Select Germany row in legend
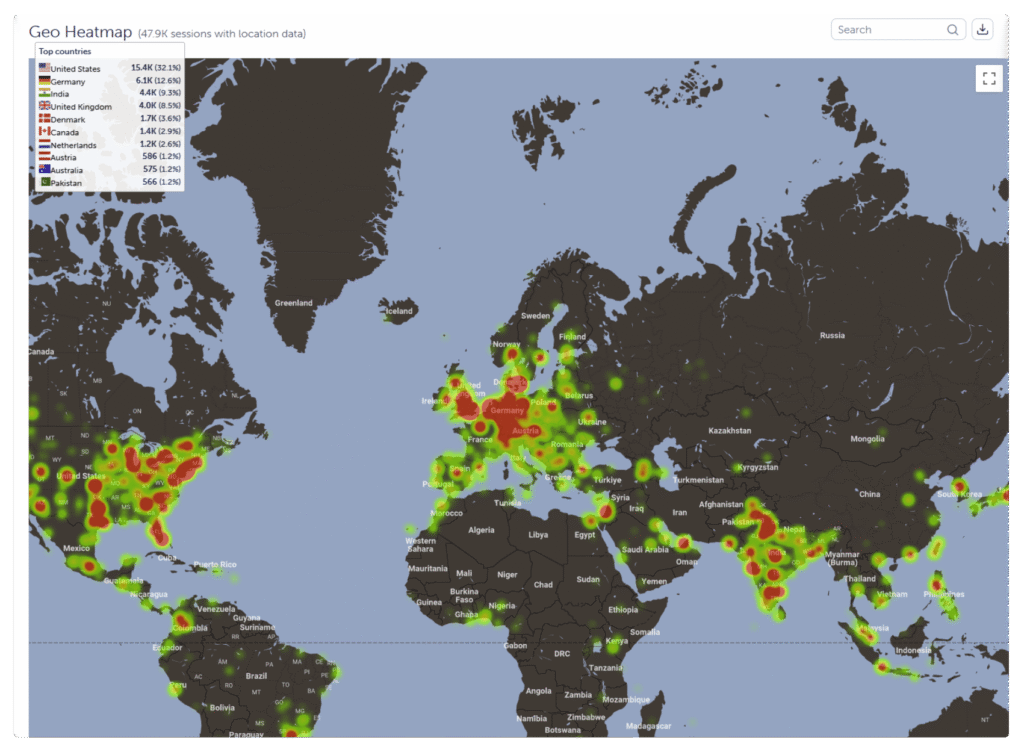This screenshot has width=1024, height=752. pyautogui.click(x=110, y=81)
